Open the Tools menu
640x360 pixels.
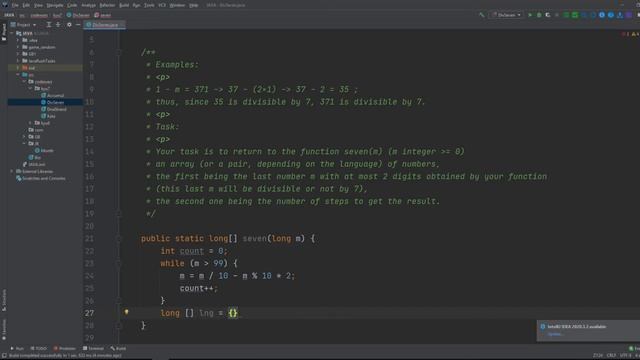click(x=149, y=5)
